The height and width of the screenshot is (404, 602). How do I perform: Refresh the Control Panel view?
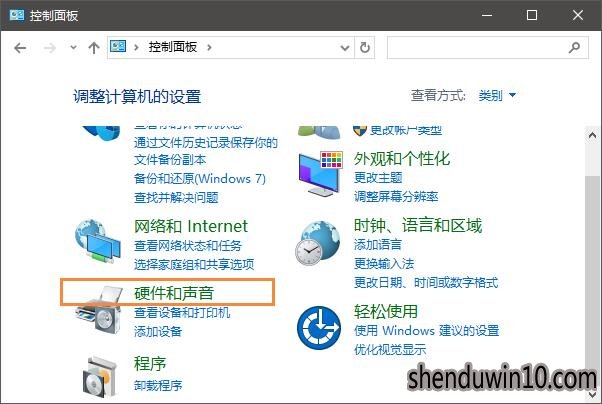[364, 48]
